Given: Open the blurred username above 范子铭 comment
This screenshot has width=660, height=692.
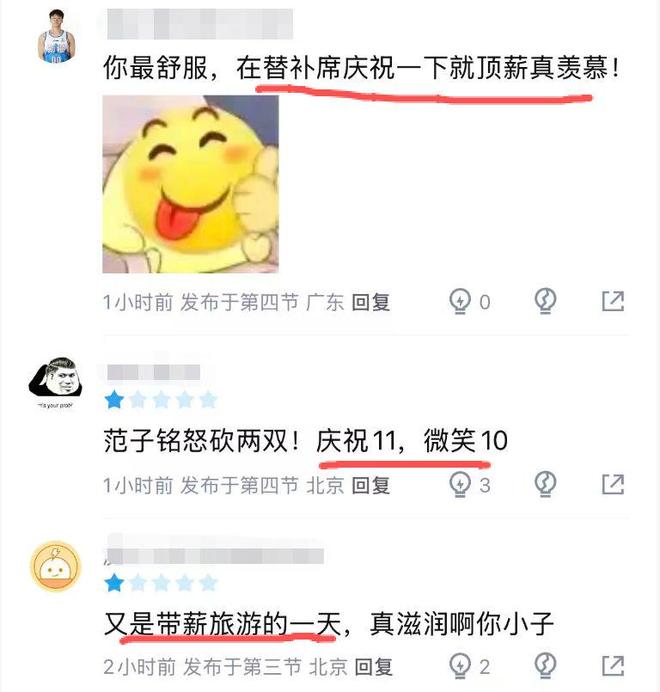Looking at the screenshot, I should pos(154,372).
